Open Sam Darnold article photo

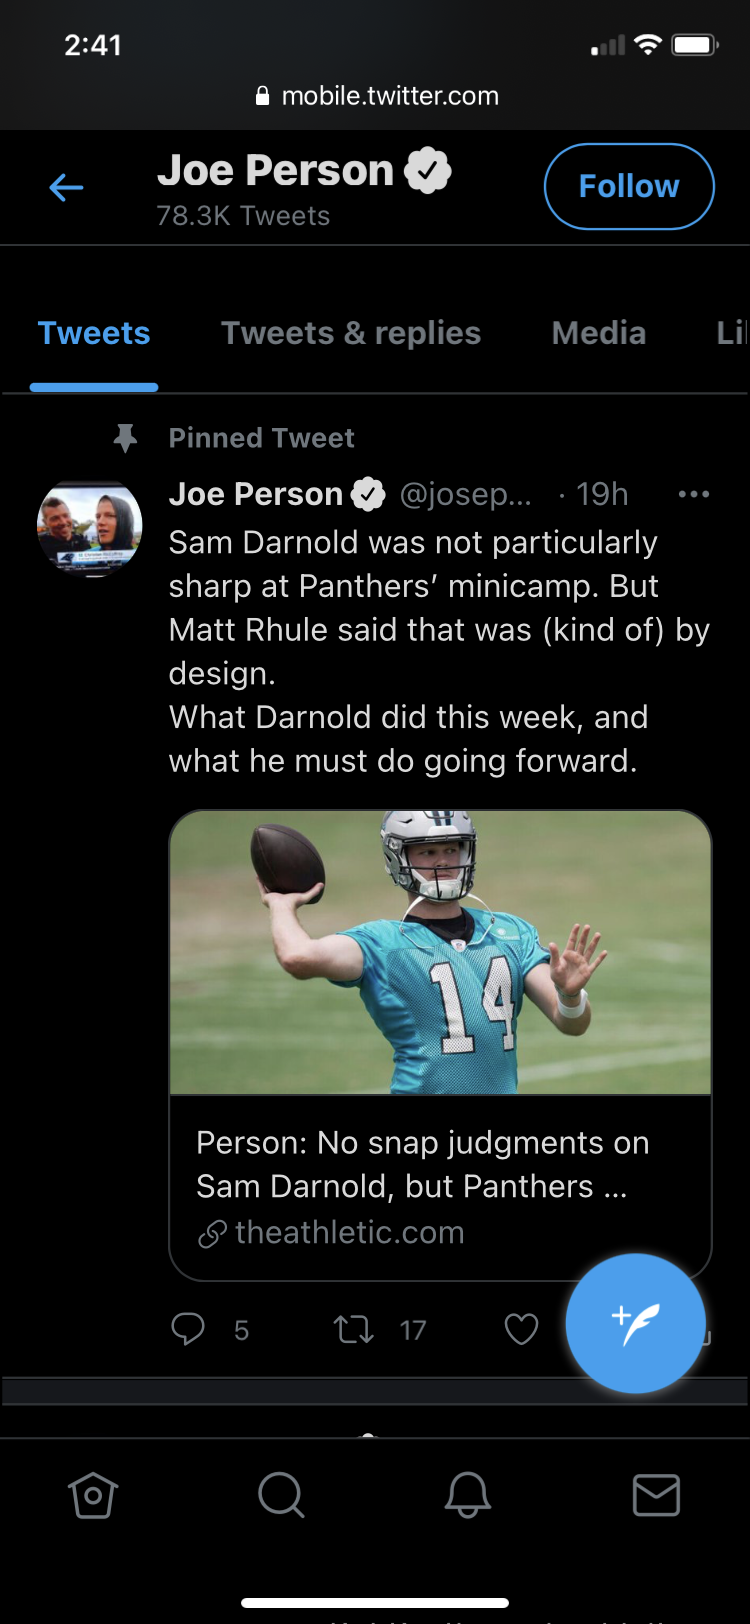440,952
